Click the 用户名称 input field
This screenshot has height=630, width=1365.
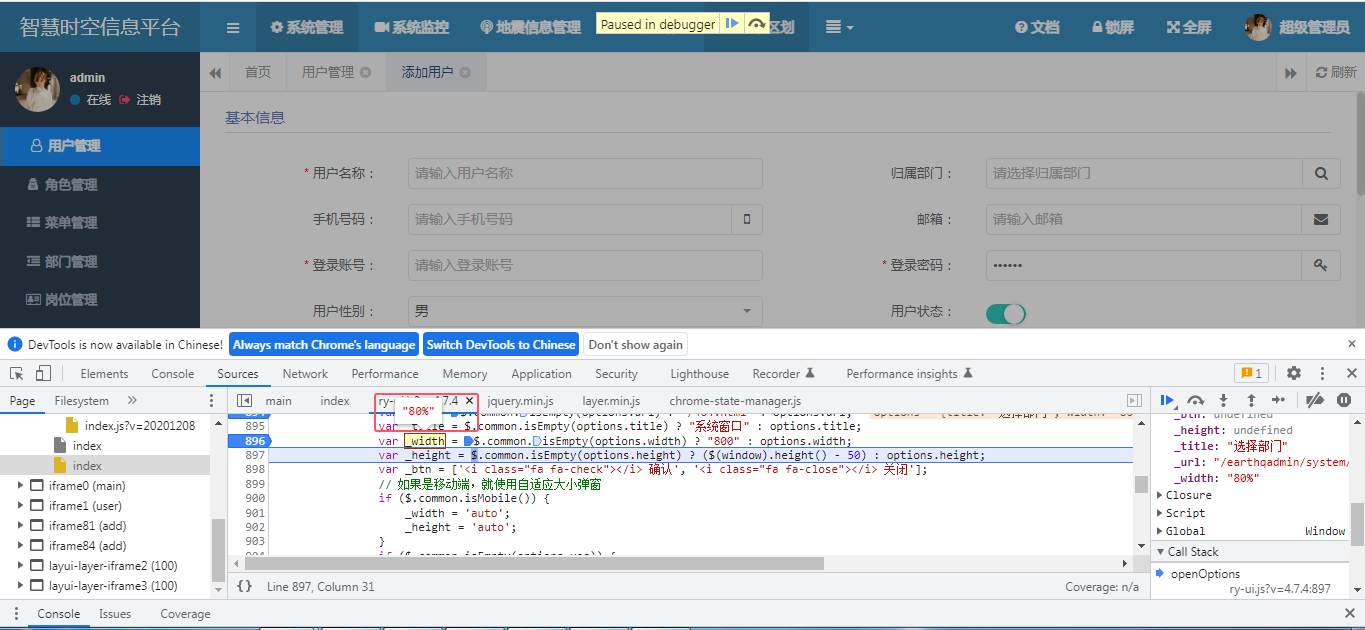pos(585,173)
